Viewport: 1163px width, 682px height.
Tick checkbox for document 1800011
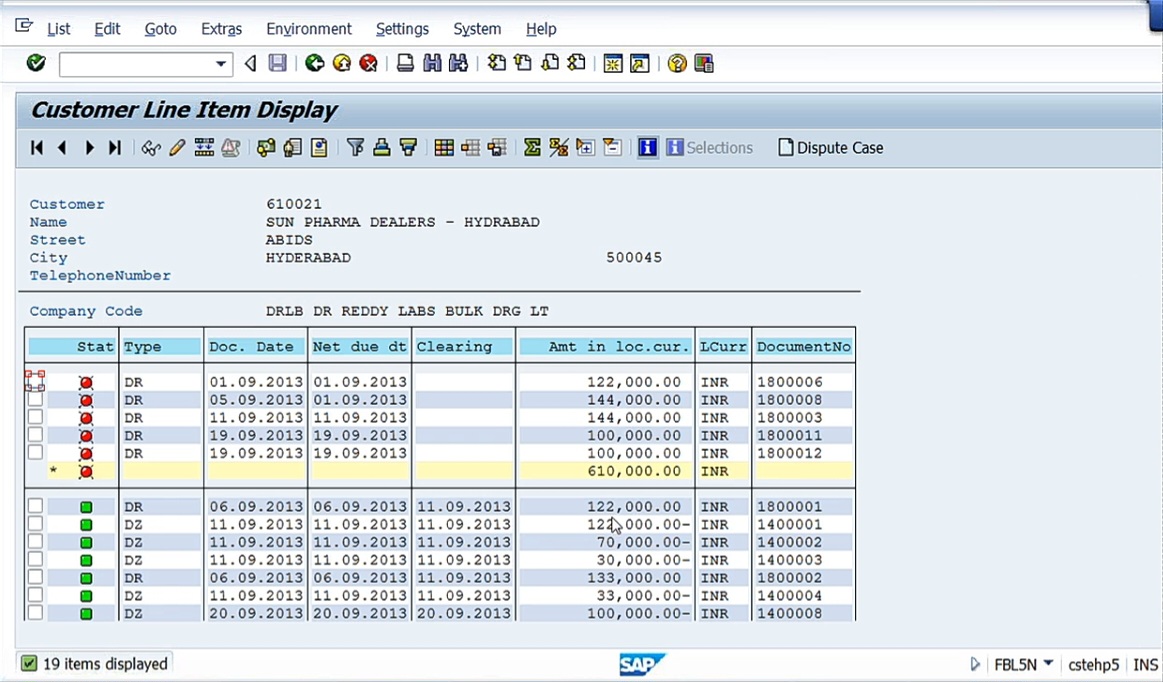point(35,434)
